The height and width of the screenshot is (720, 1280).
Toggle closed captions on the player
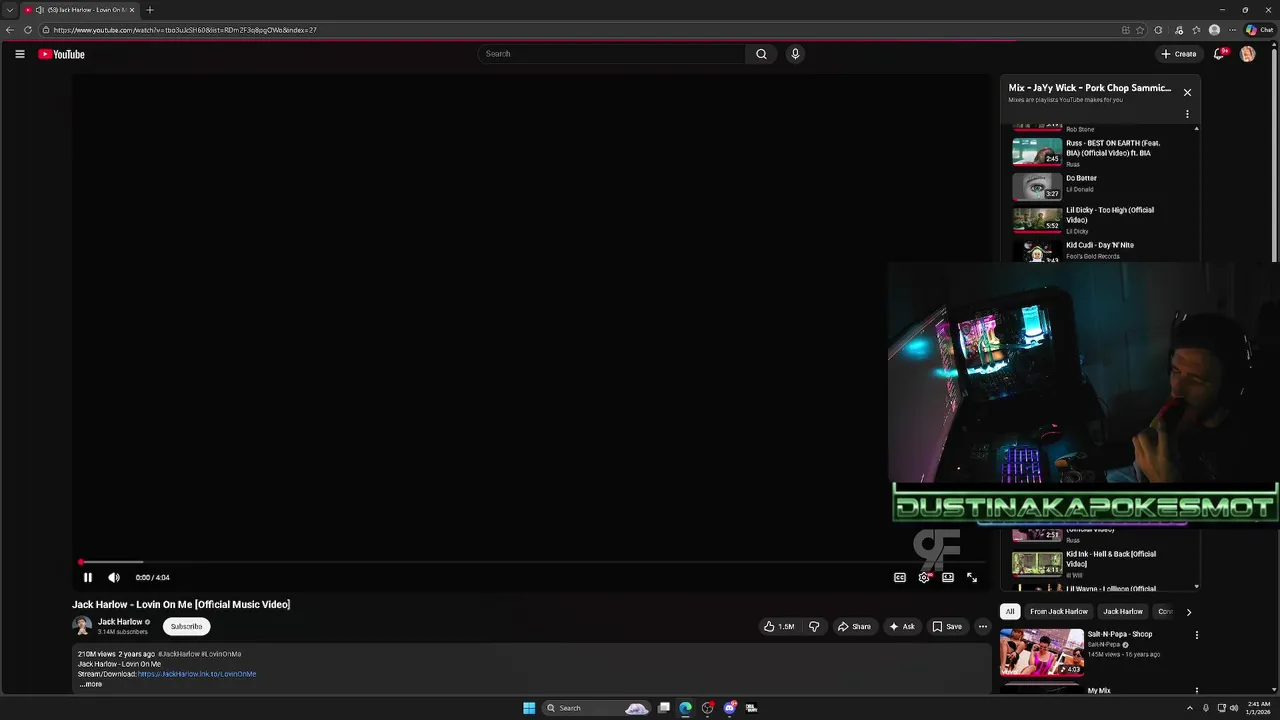tap(900, 577)
